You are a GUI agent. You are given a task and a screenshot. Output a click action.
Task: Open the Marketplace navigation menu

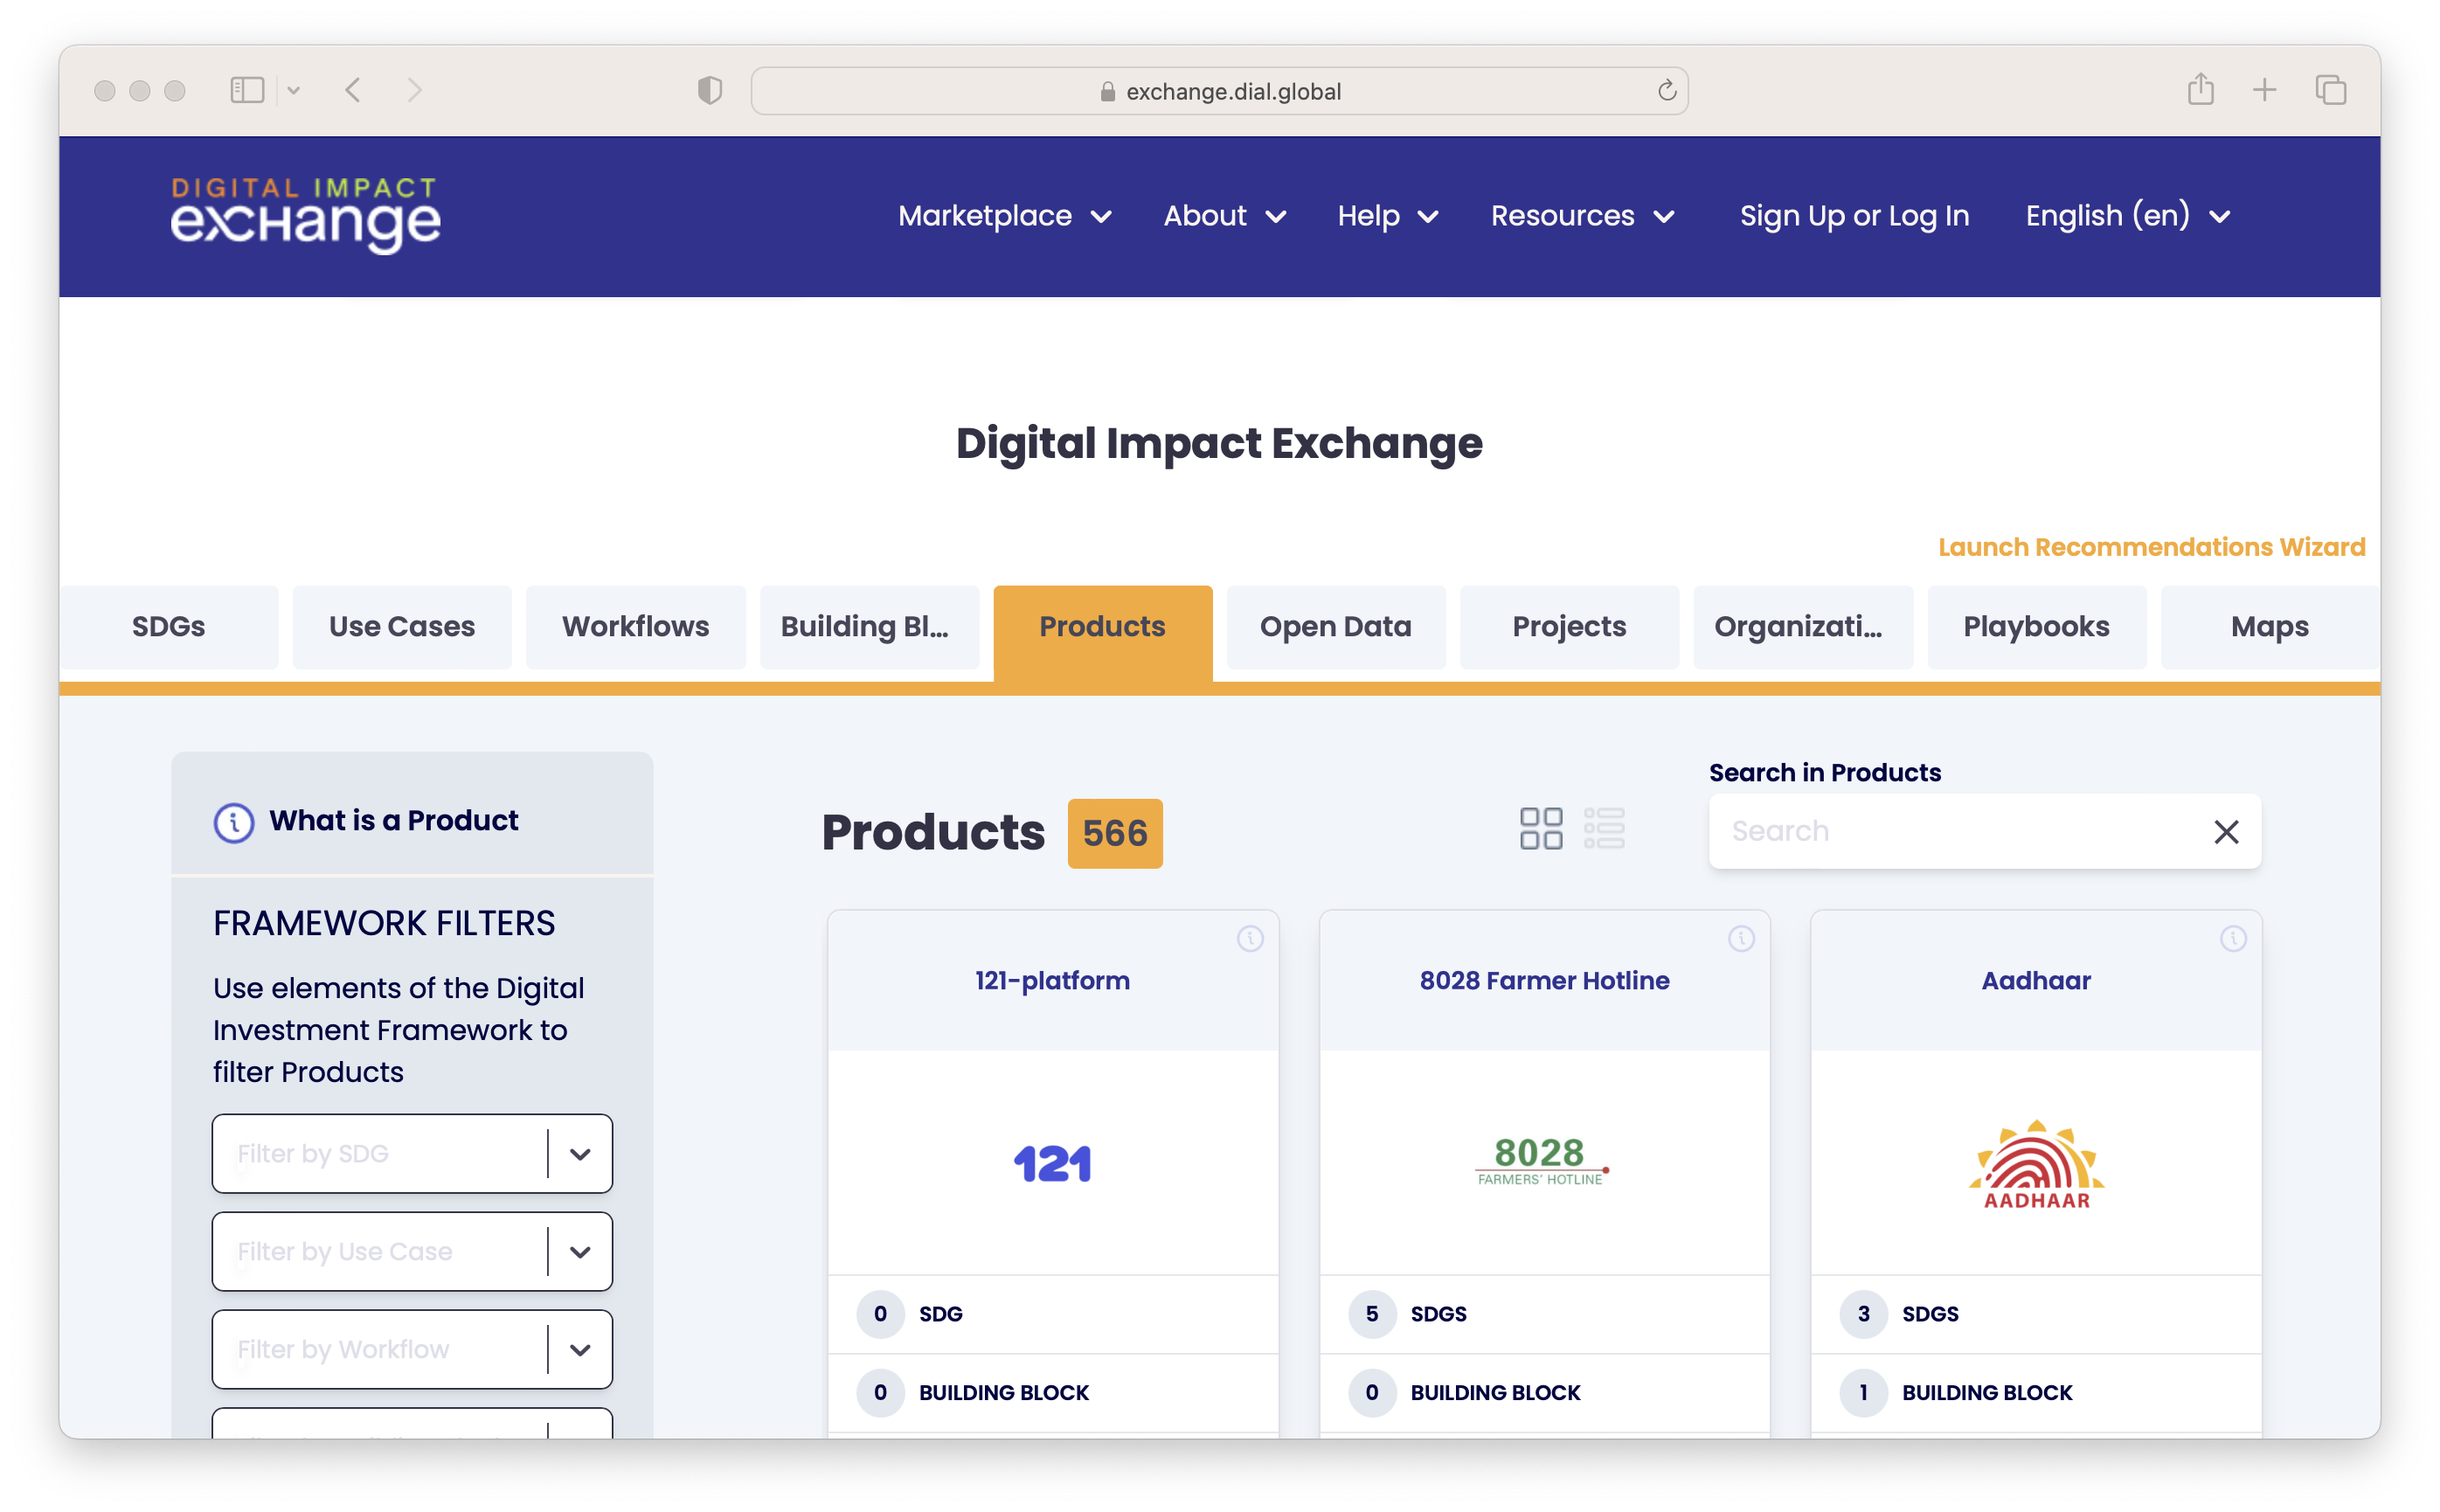click(1004, 216)
